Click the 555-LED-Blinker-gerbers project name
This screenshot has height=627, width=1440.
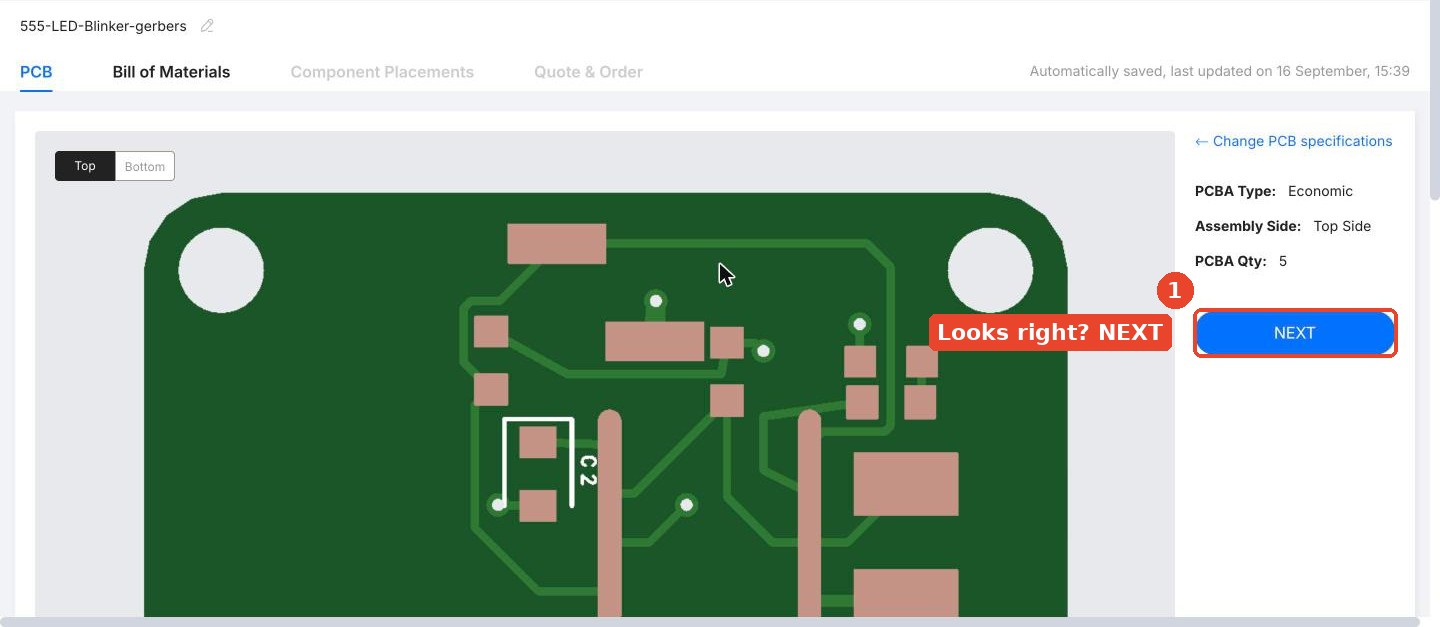pos(103,26)
